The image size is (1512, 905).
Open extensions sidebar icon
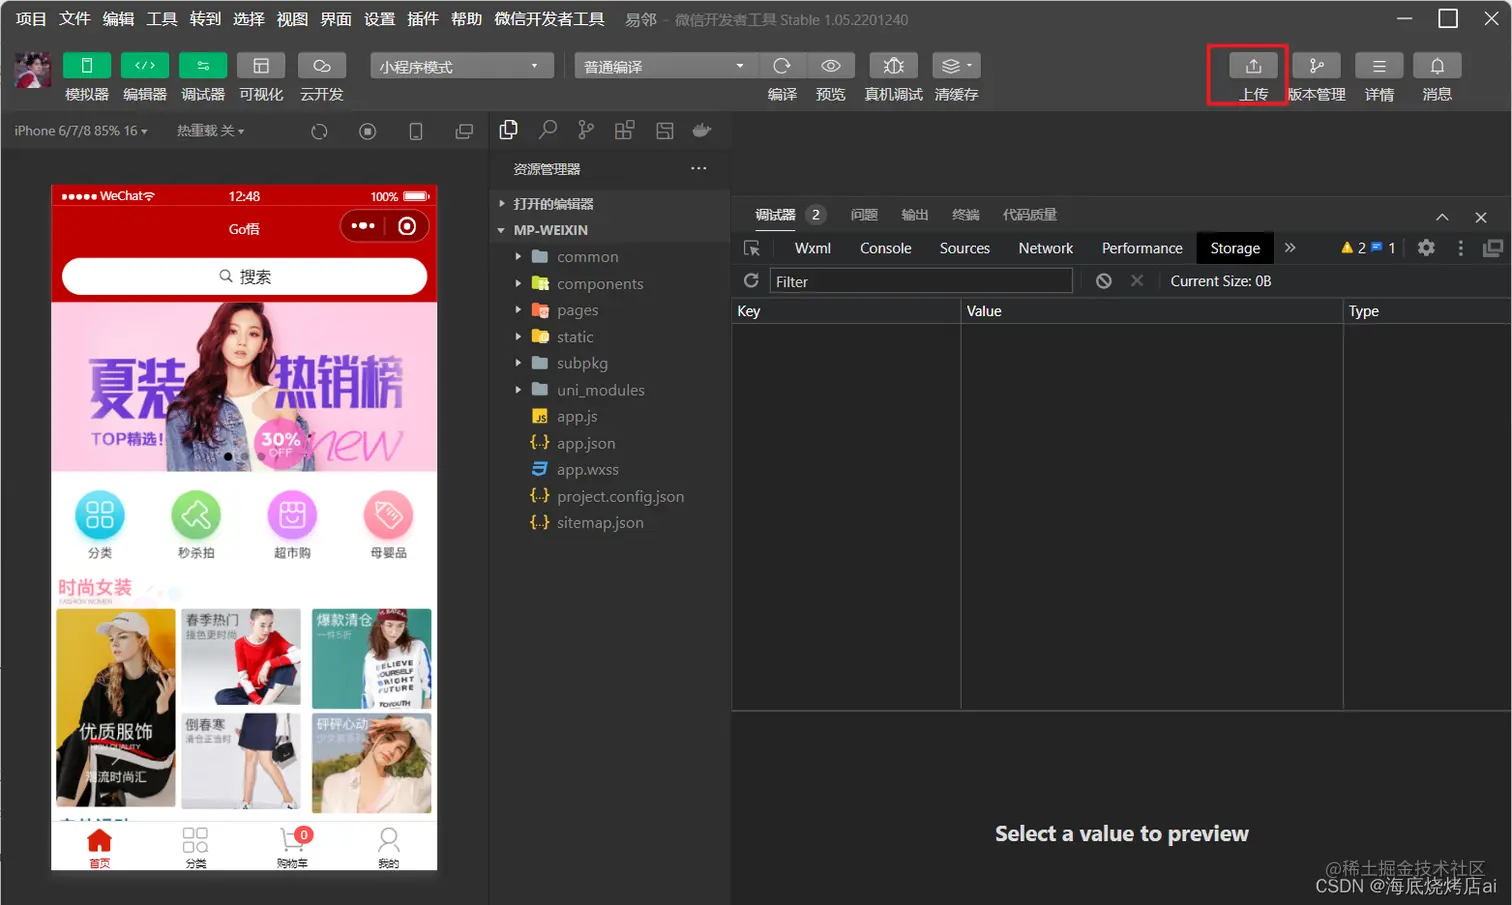click(624, 130)
